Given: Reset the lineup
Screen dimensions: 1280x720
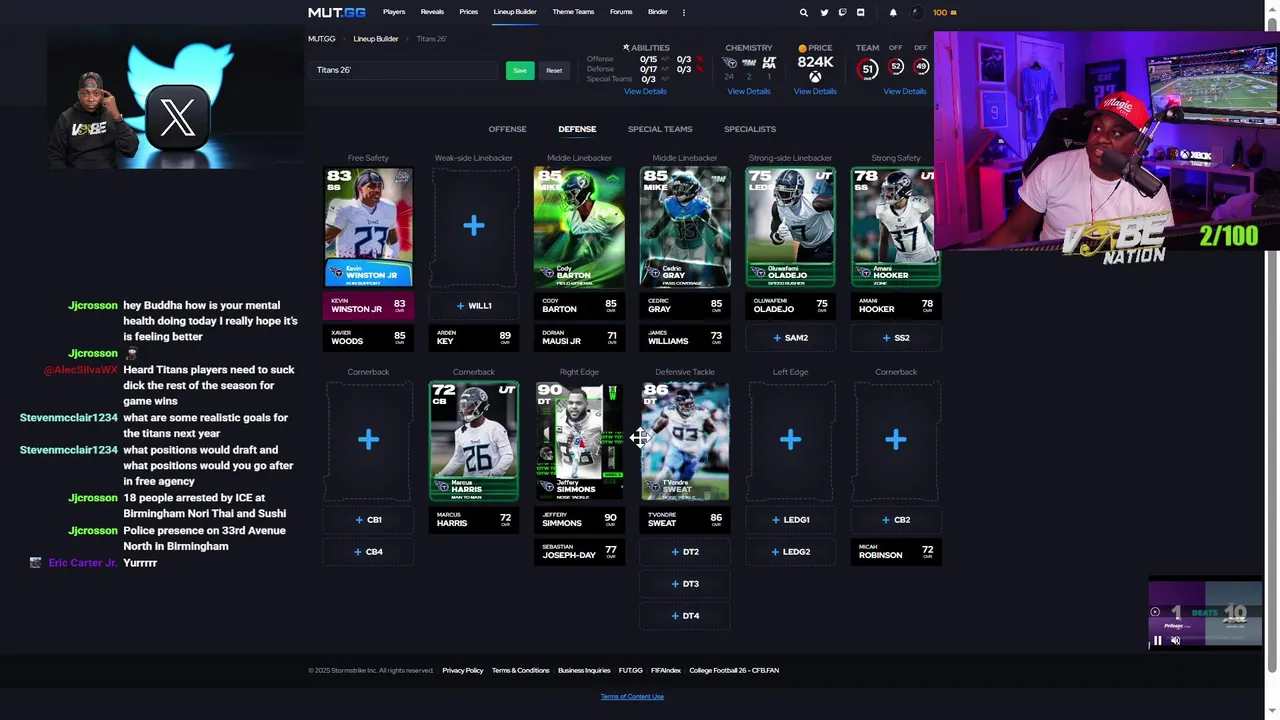Looking at the screenshot, I should [554, 70].
